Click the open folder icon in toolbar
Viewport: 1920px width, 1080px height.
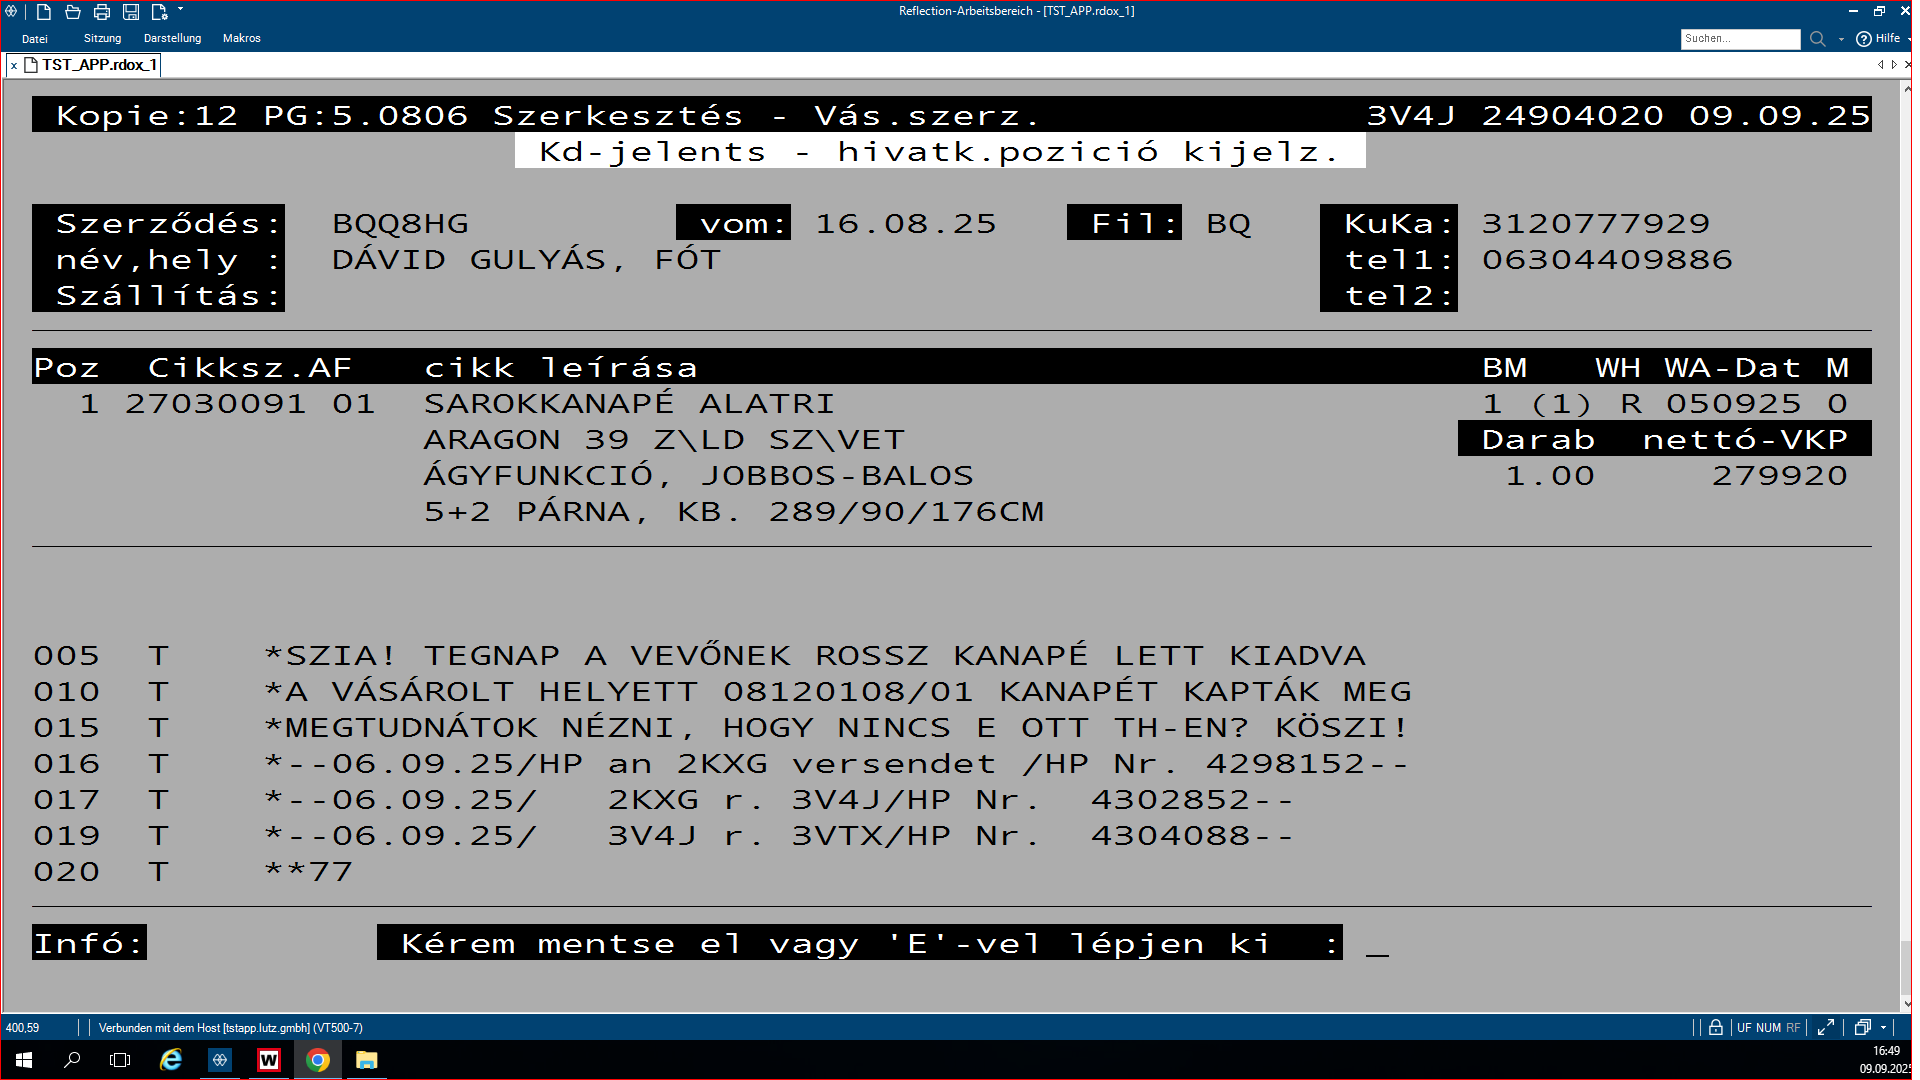pos(73,12)
